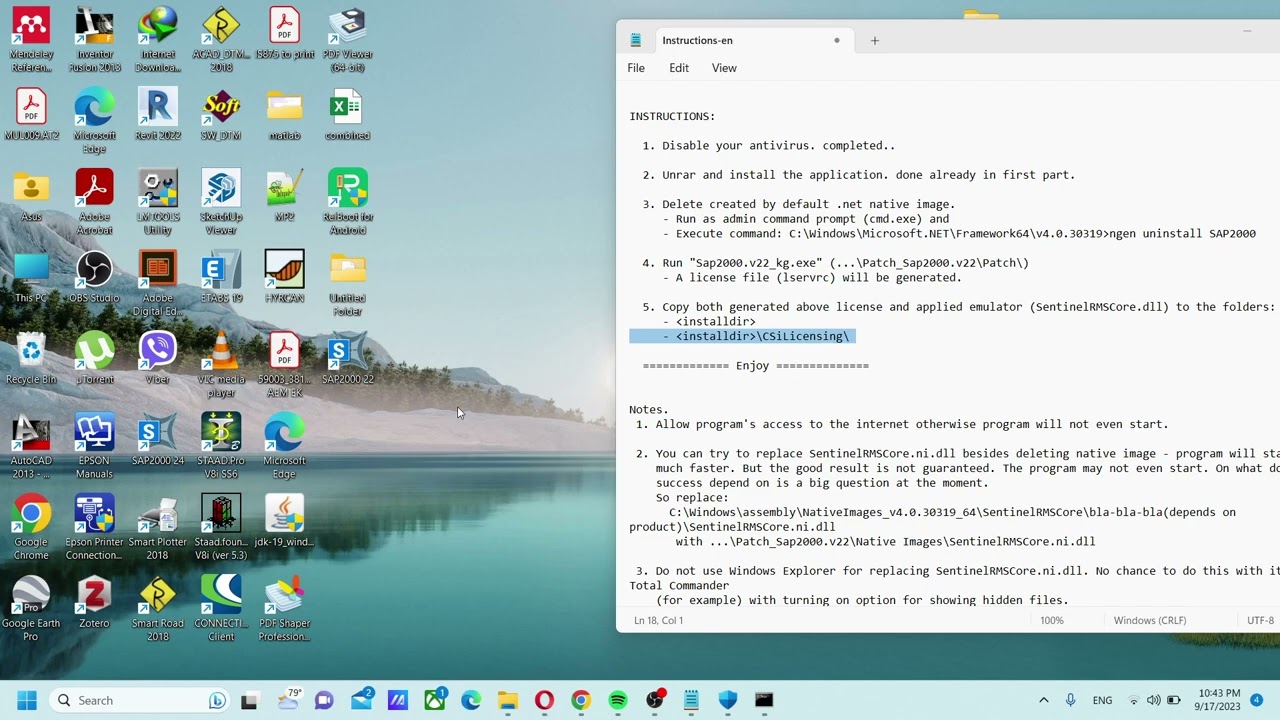This screenshot has height=720, width=1280.
Task: Show hidden system tray icons
Action: coord(1044,700)
